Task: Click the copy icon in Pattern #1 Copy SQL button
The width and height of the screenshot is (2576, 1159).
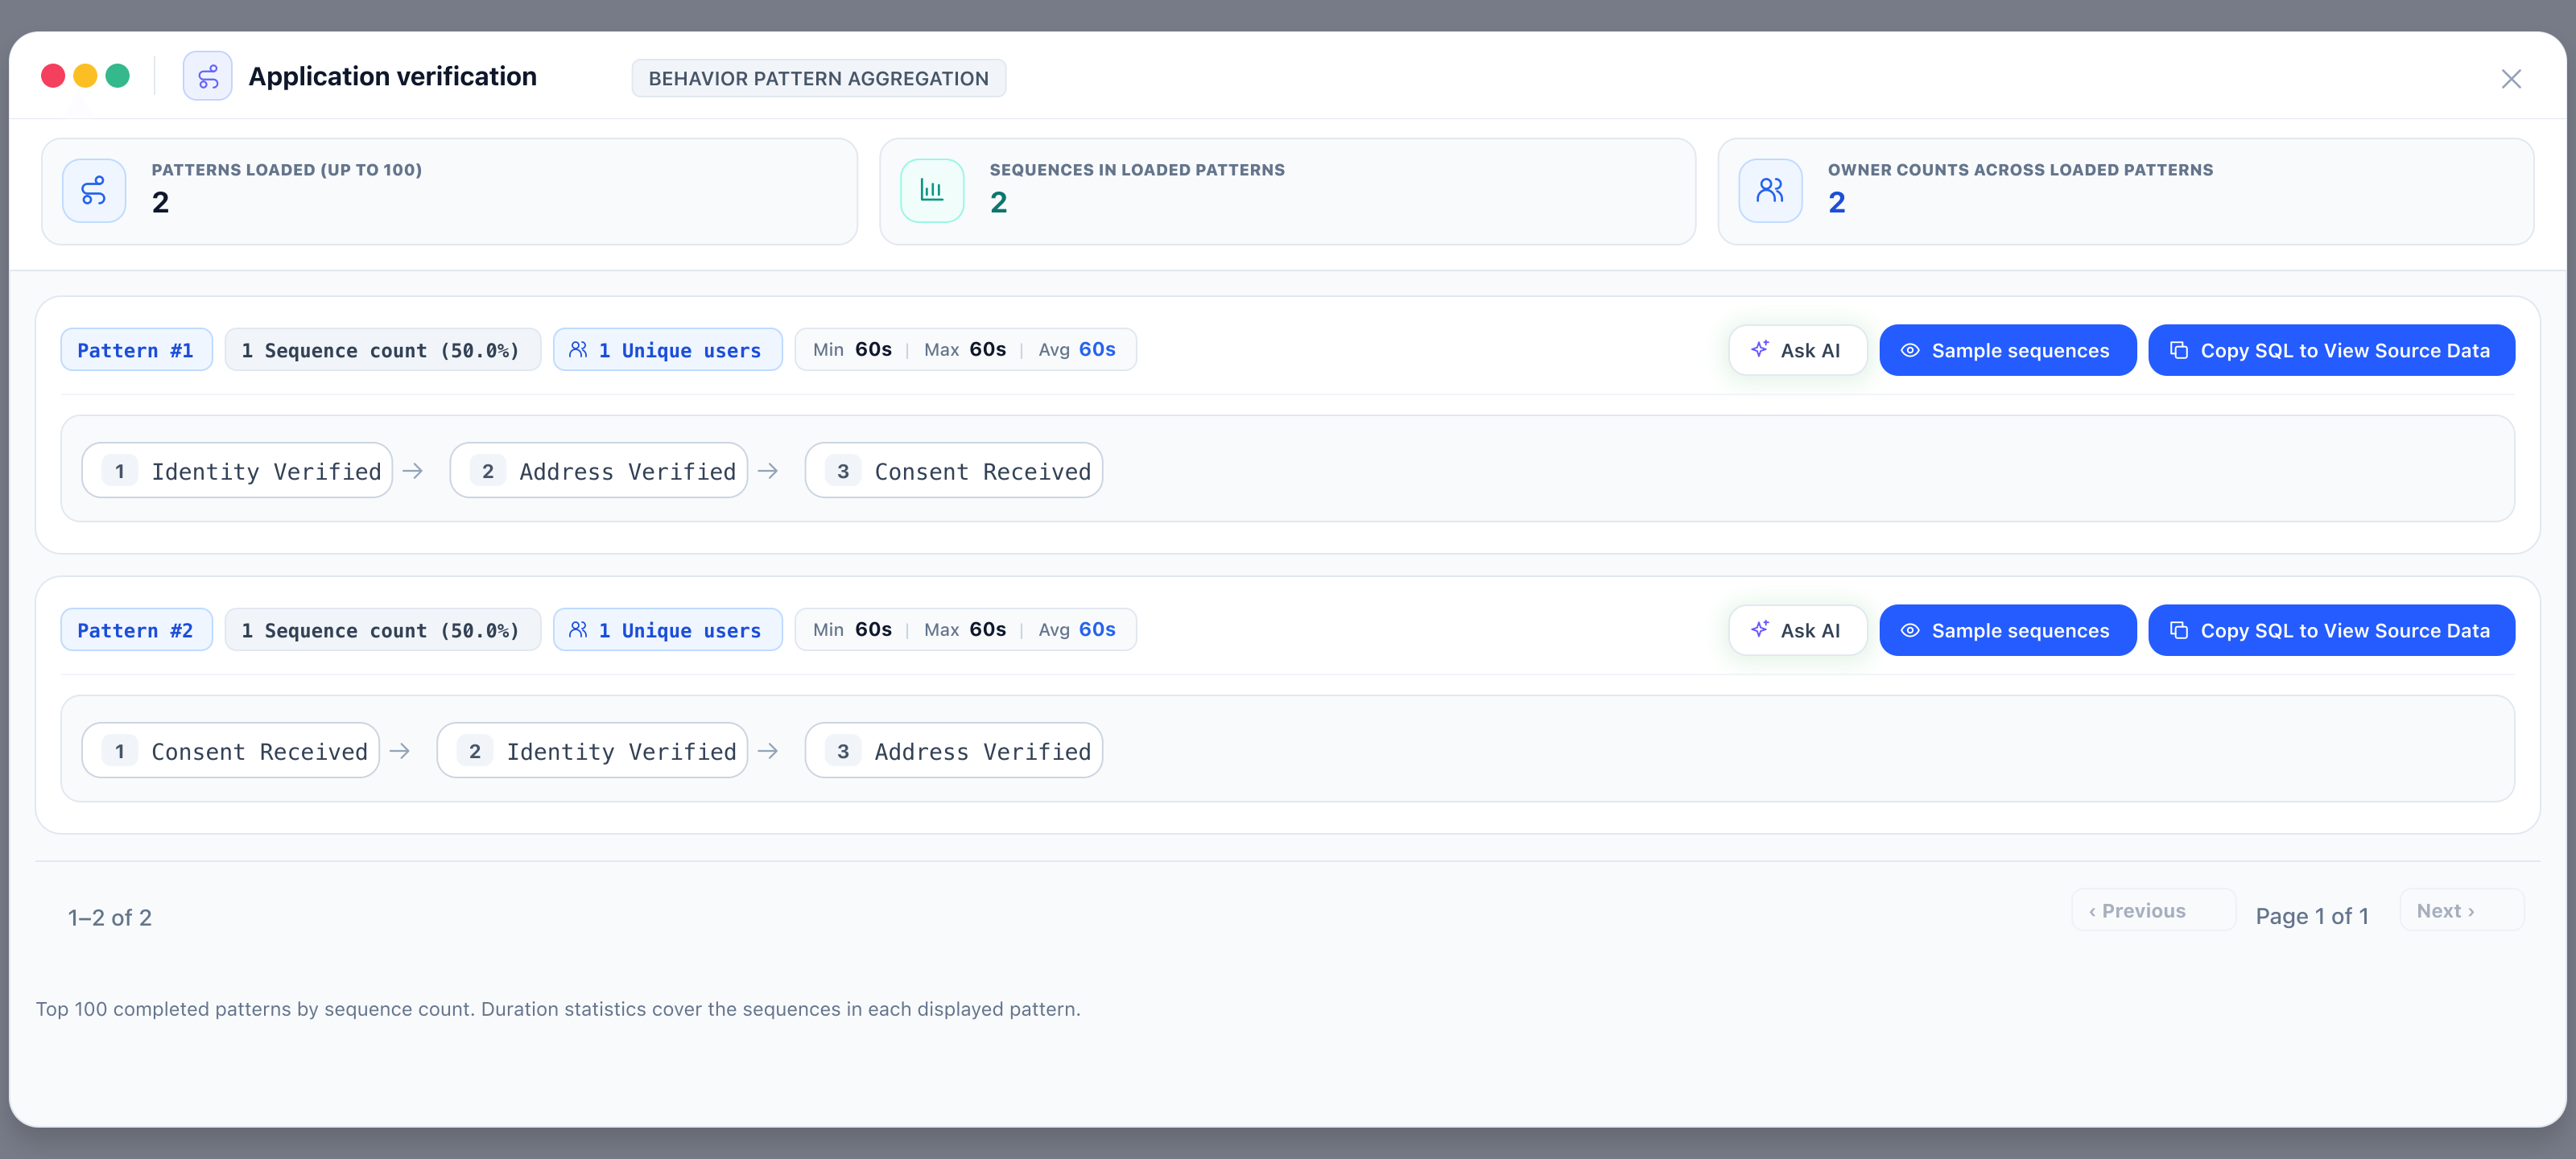Action: click(x=2178, y=350)
